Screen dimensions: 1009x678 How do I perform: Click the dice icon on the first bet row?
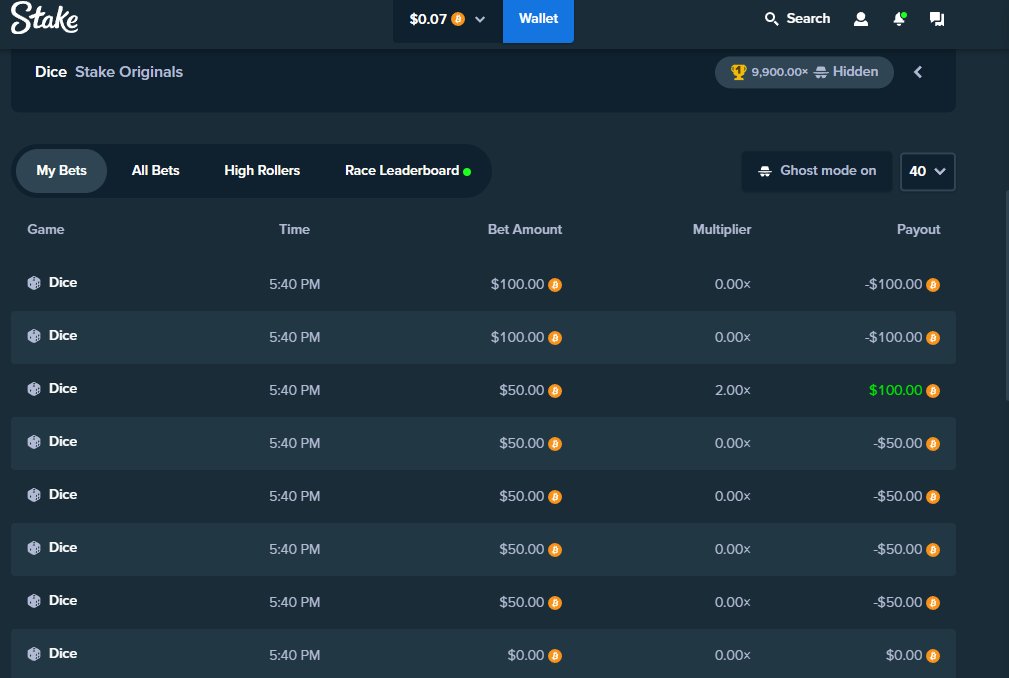(33, 282)
